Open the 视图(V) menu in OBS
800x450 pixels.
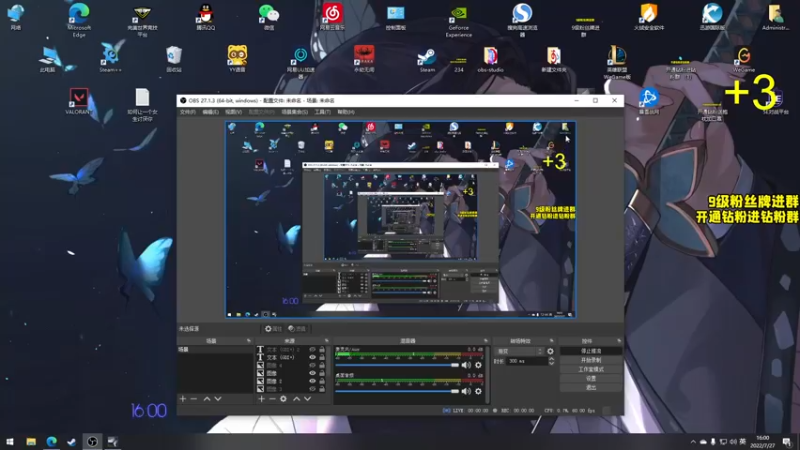point(233,112)
